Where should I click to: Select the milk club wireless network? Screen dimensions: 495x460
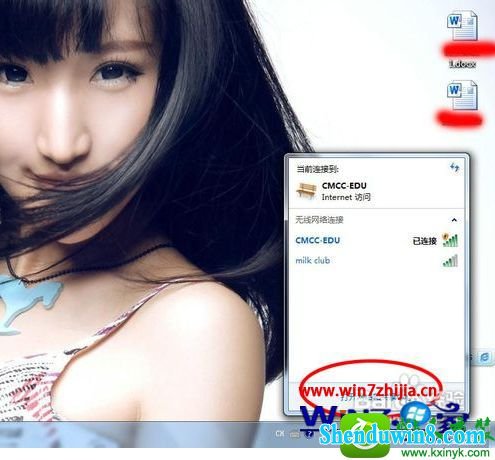pos(377,260)
